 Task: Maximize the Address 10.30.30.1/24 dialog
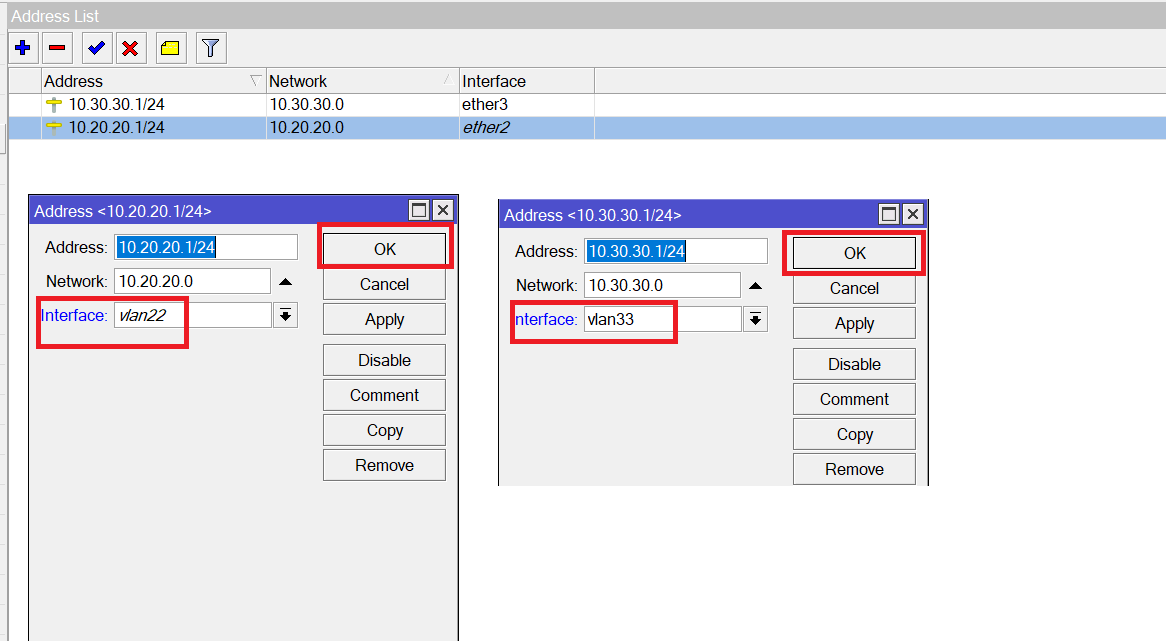[889, 214]
